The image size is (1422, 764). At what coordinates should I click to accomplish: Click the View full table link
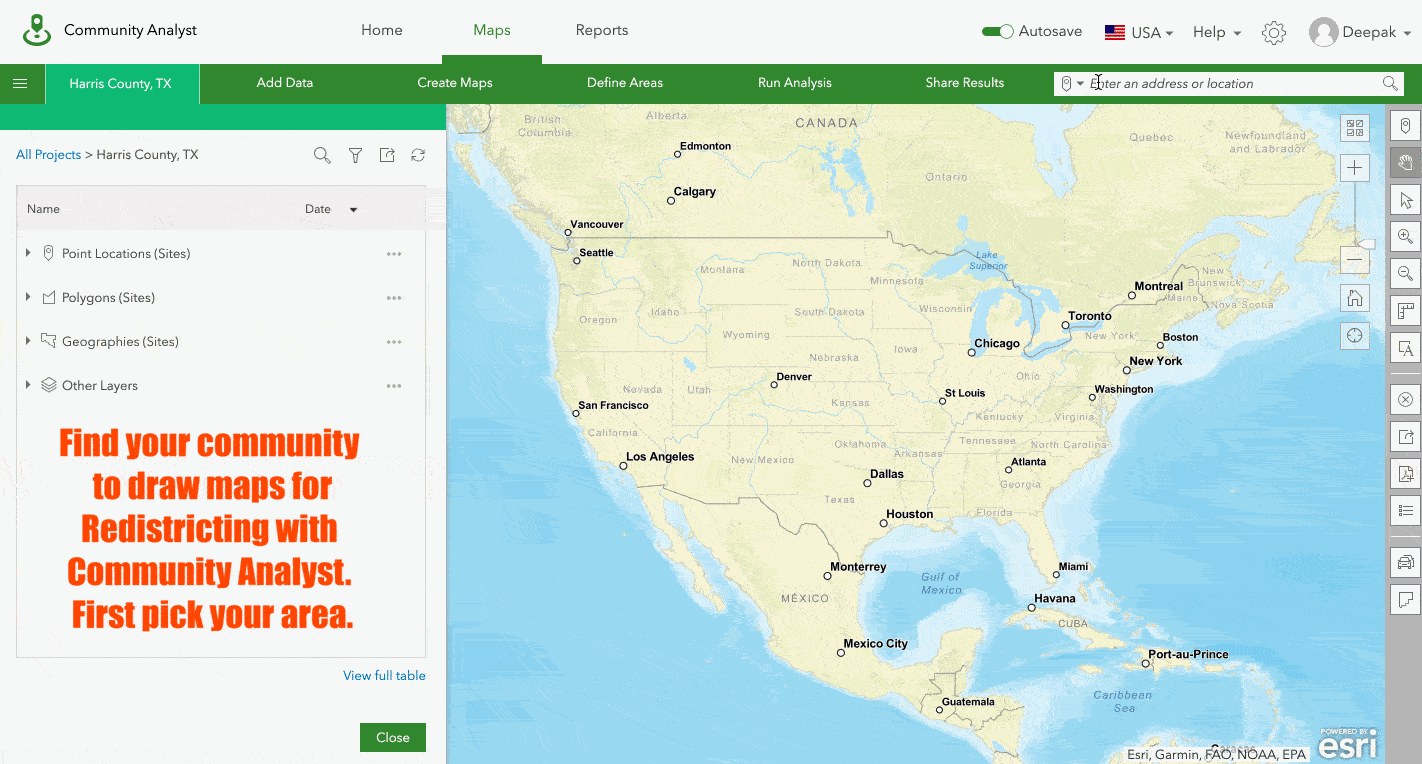[384, 676]
